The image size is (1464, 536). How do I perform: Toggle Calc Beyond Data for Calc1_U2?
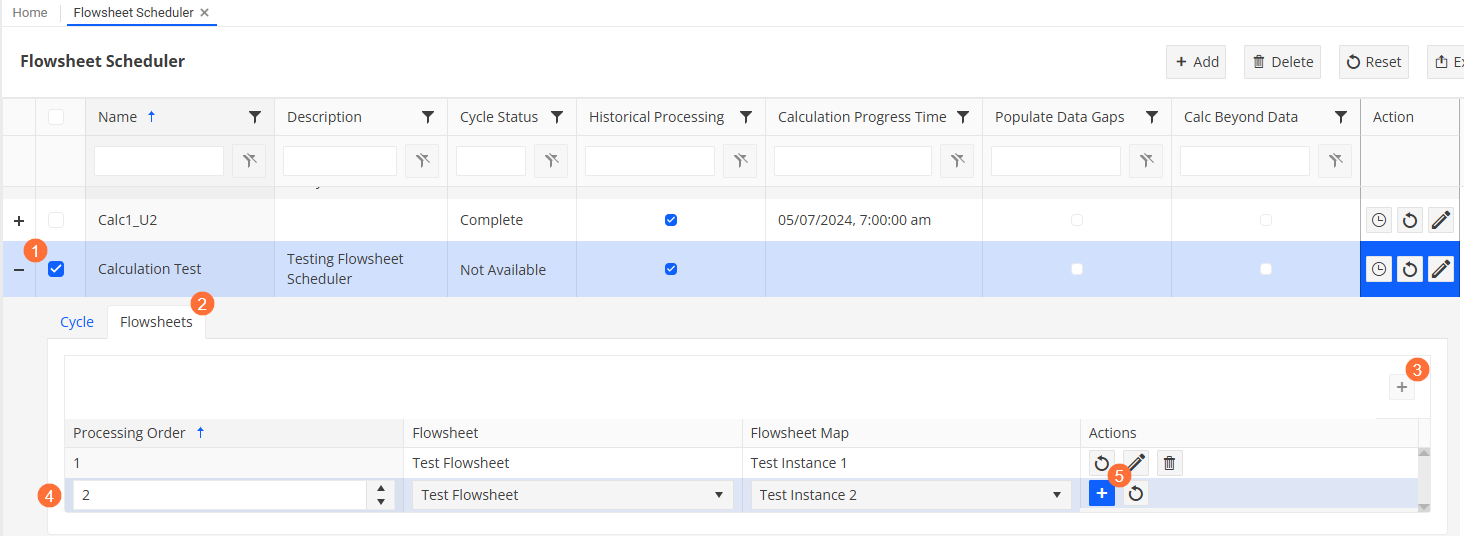pos(1266,220)
